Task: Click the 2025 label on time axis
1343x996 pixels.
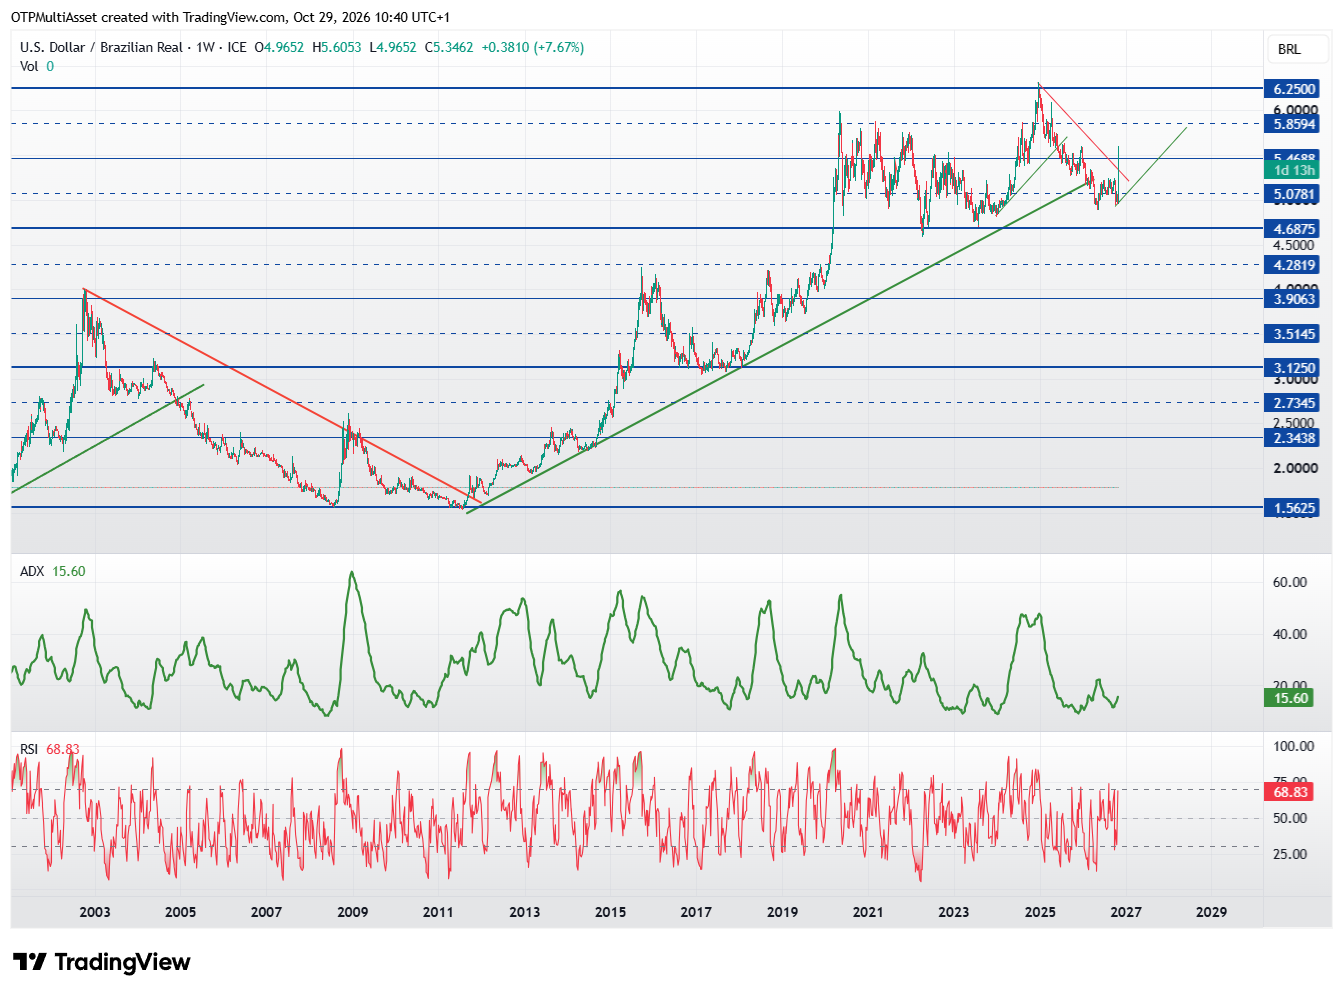Action: tap(1040, 912)
